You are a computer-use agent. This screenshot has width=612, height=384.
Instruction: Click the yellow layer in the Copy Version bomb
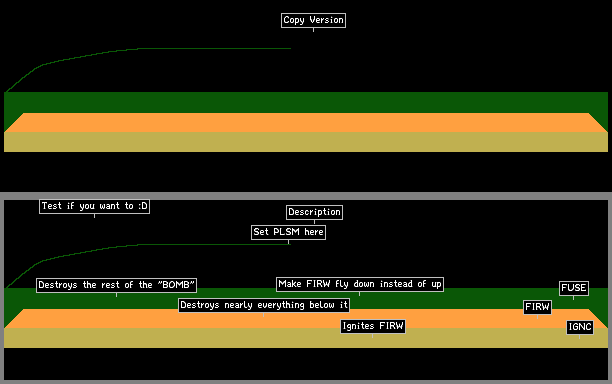pyautogui.click(x=306, y=142)
